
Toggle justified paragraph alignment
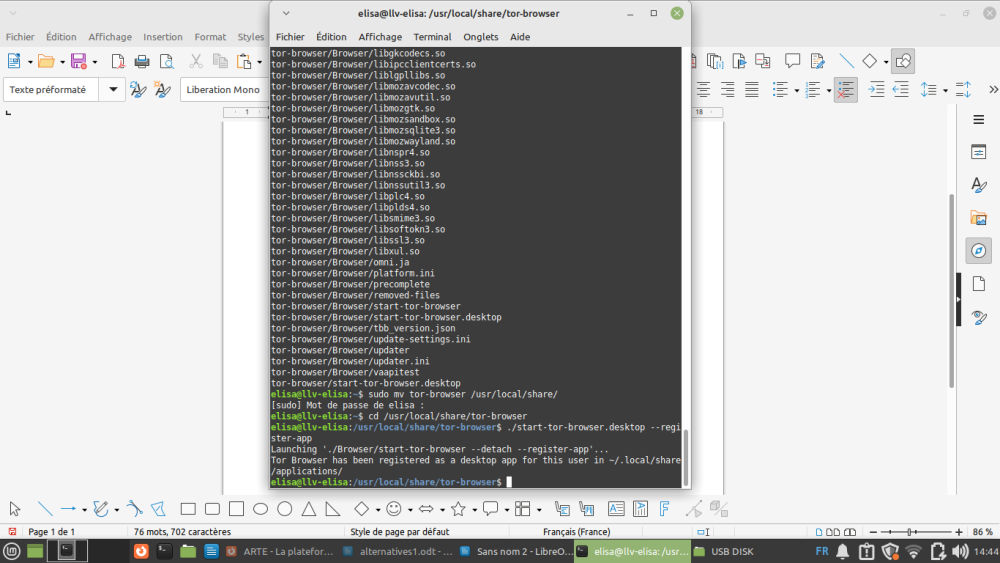point(751,90)
